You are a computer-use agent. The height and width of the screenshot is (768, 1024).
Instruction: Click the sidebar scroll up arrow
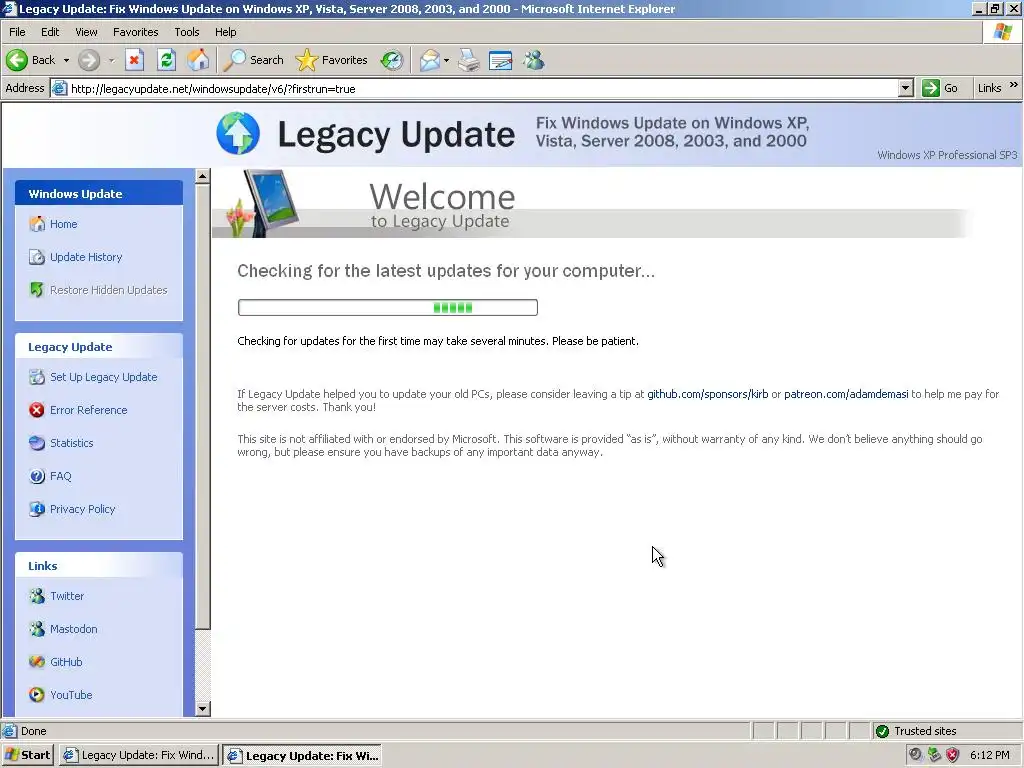tap(203, 176)
